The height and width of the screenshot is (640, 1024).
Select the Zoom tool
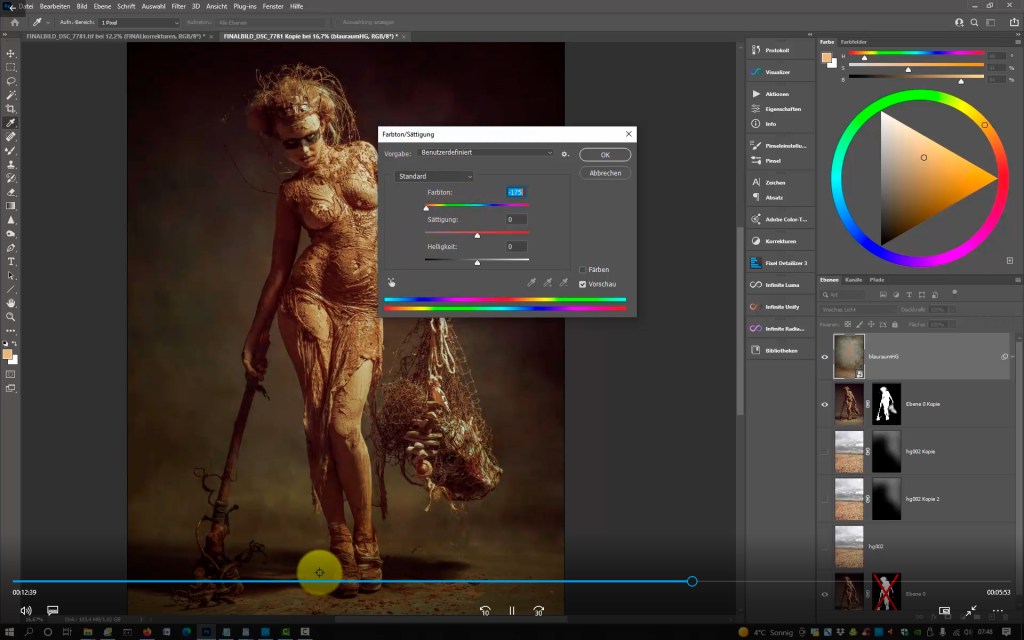(x=11, y=317)
